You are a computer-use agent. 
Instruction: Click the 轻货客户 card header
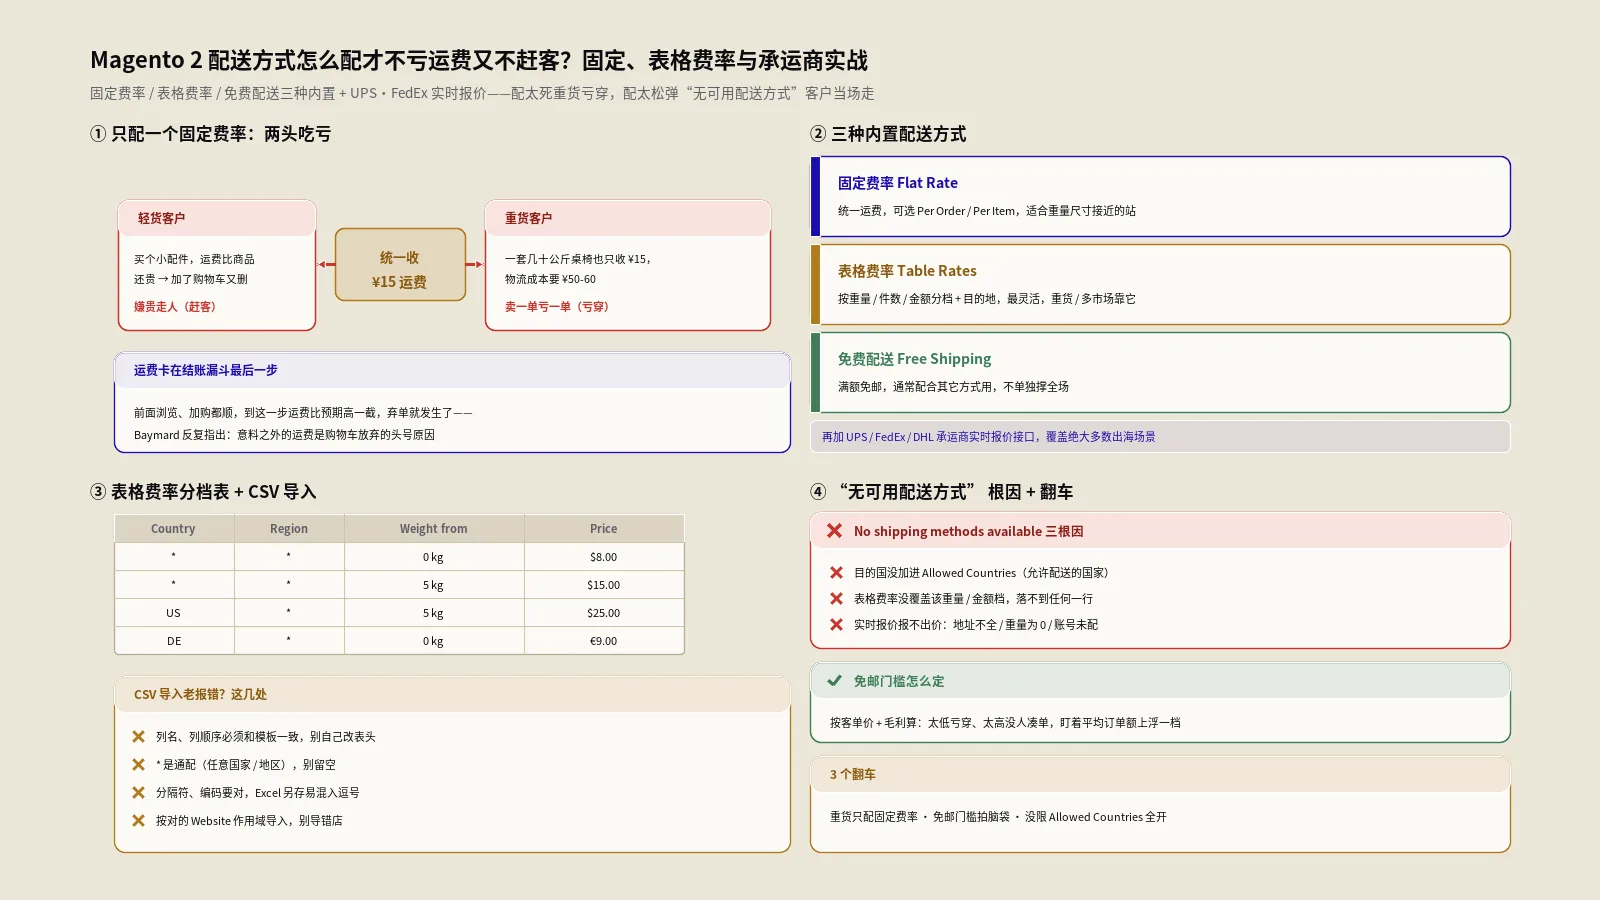(x=217, y=218)
